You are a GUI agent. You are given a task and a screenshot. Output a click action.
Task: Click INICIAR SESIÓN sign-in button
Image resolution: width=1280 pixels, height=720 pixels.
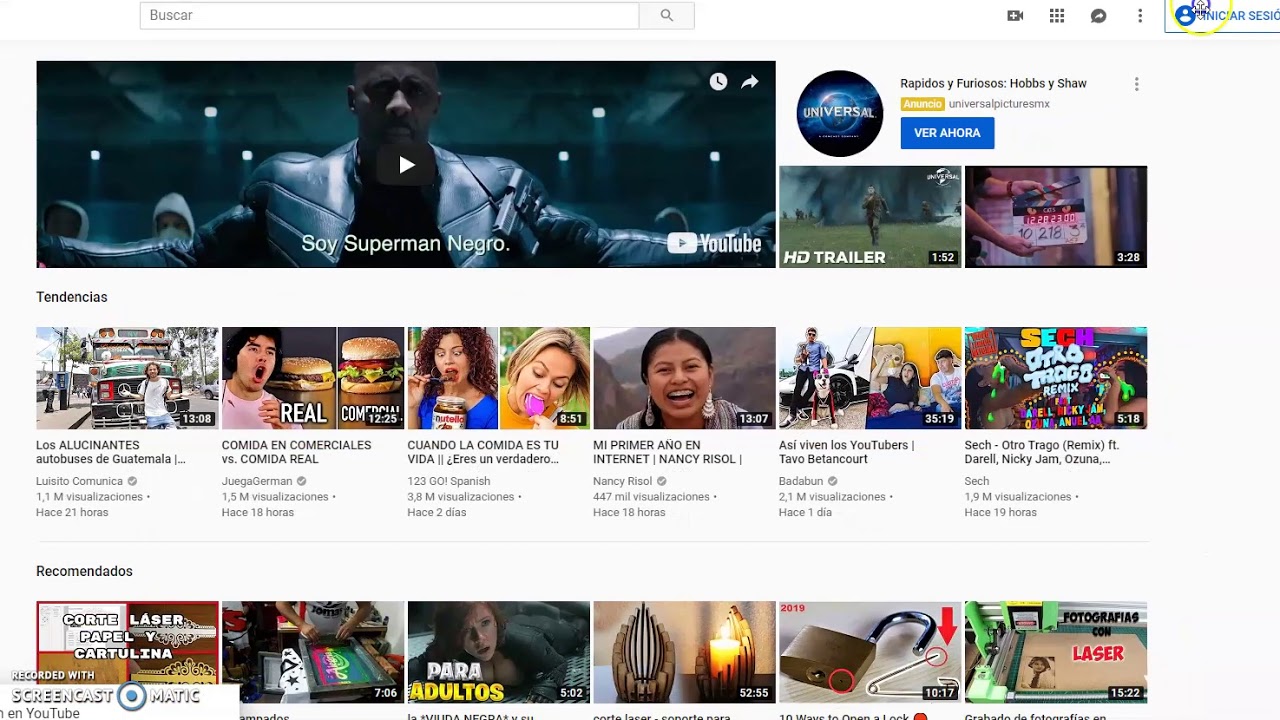click(1224, 16)
